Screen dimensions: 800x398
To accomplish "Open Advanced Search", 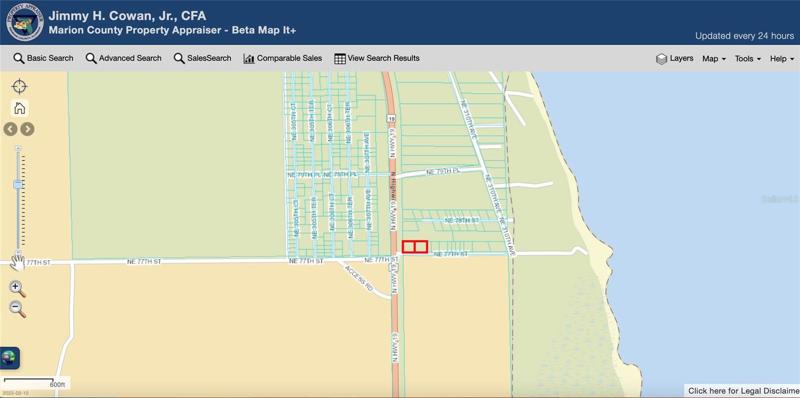I will (123, 58).
